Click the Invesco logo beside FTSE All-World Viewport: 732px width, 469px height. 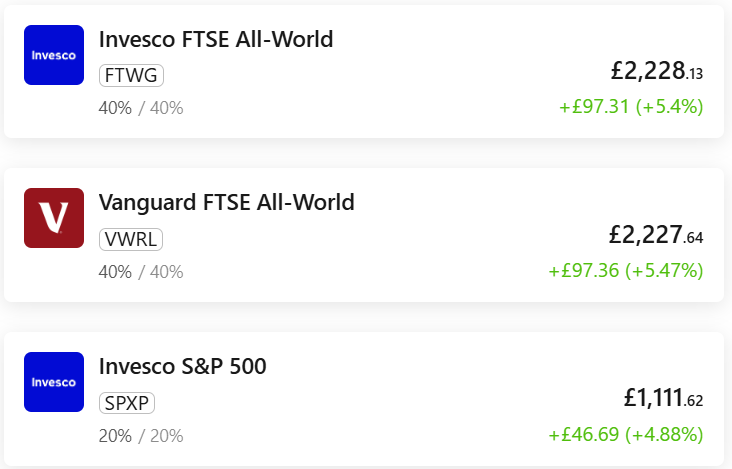click(54, 55)
